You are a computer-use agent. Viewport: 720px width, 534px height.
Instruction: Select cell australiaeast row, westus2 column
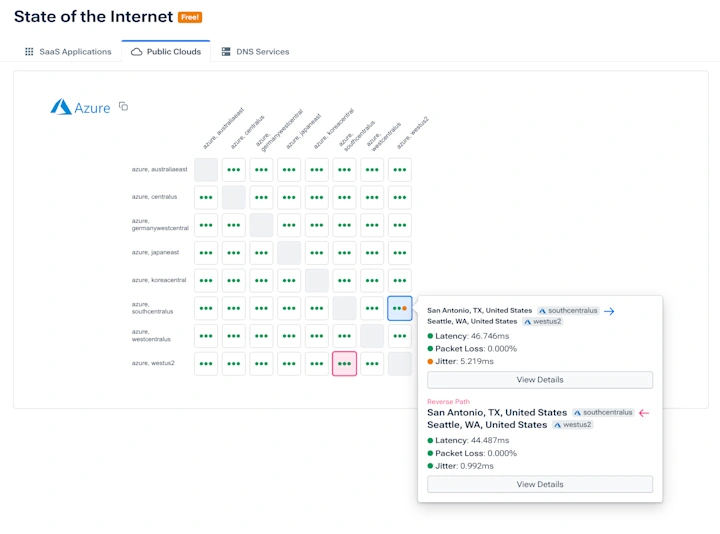(399, 170)
